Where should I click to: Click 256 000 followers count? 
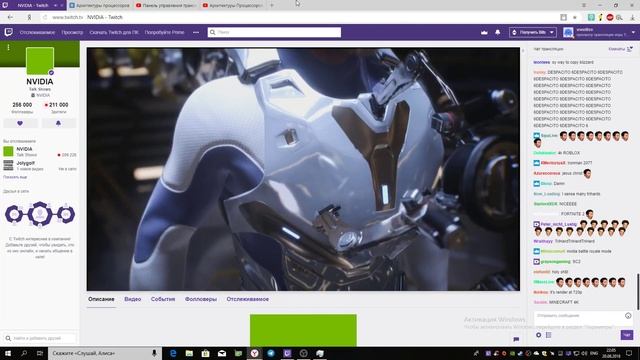click(x=22, y=105)
